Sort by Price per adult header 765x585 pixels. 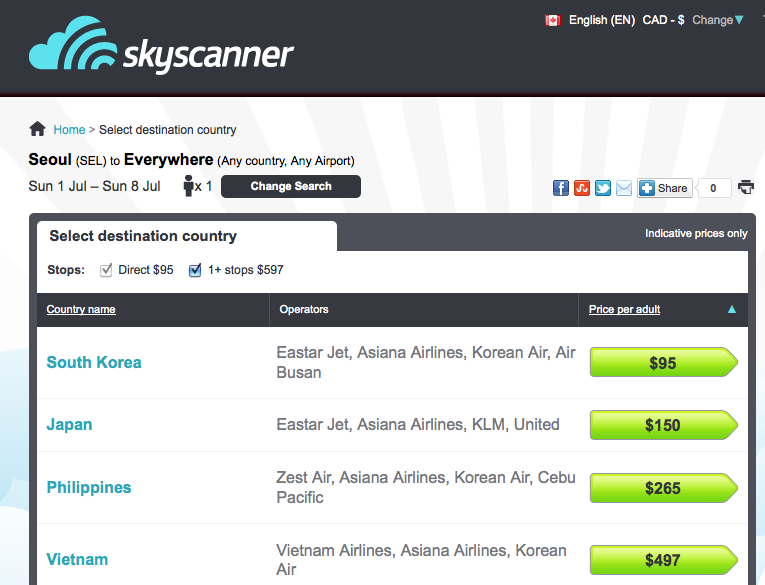point(624,309)
